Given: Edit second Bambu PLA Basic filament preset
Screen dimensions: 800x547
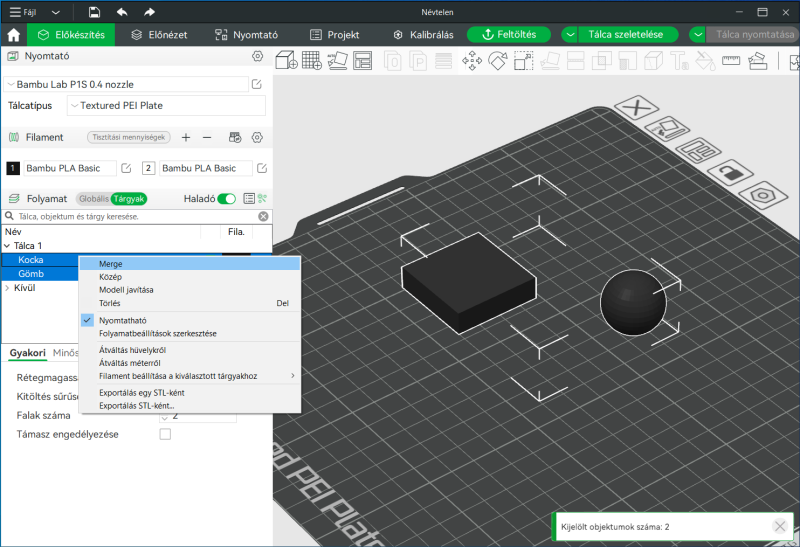Looking at the screenshot, I should tap(262, 168).
